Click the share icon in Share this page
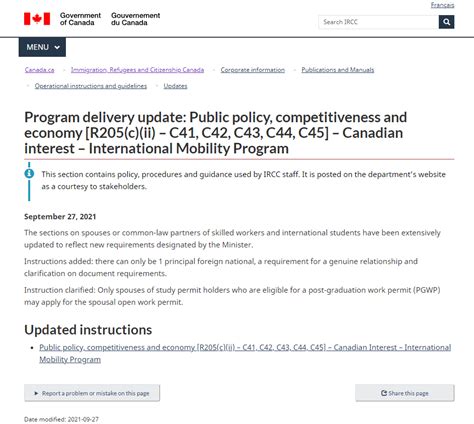Screen dimensions: 474x424 click(384, 393)
